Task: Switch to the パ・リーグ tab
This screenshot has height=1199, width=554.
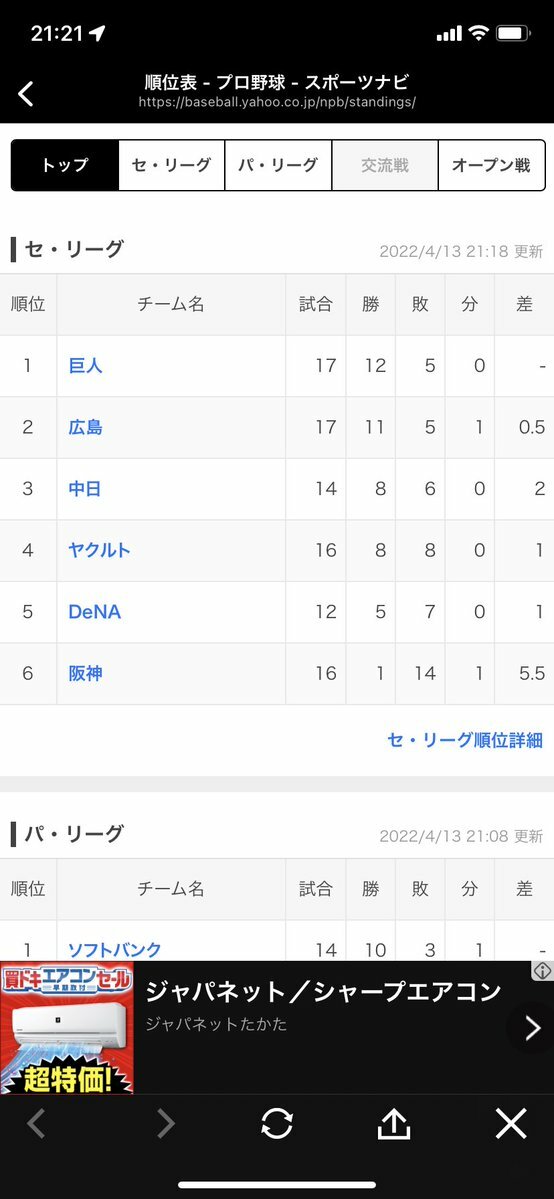Action: tap(278, 164)
